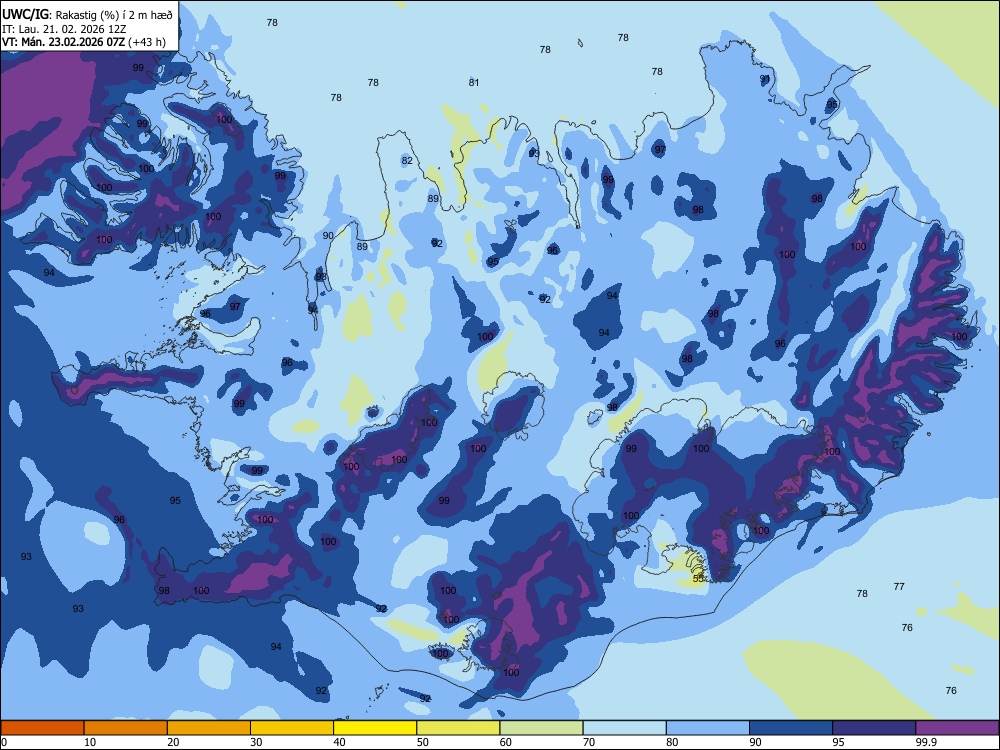Pick the pale green 60–70 legend swatch
This screenshot has width=1000, height=750.
[541, 728]
